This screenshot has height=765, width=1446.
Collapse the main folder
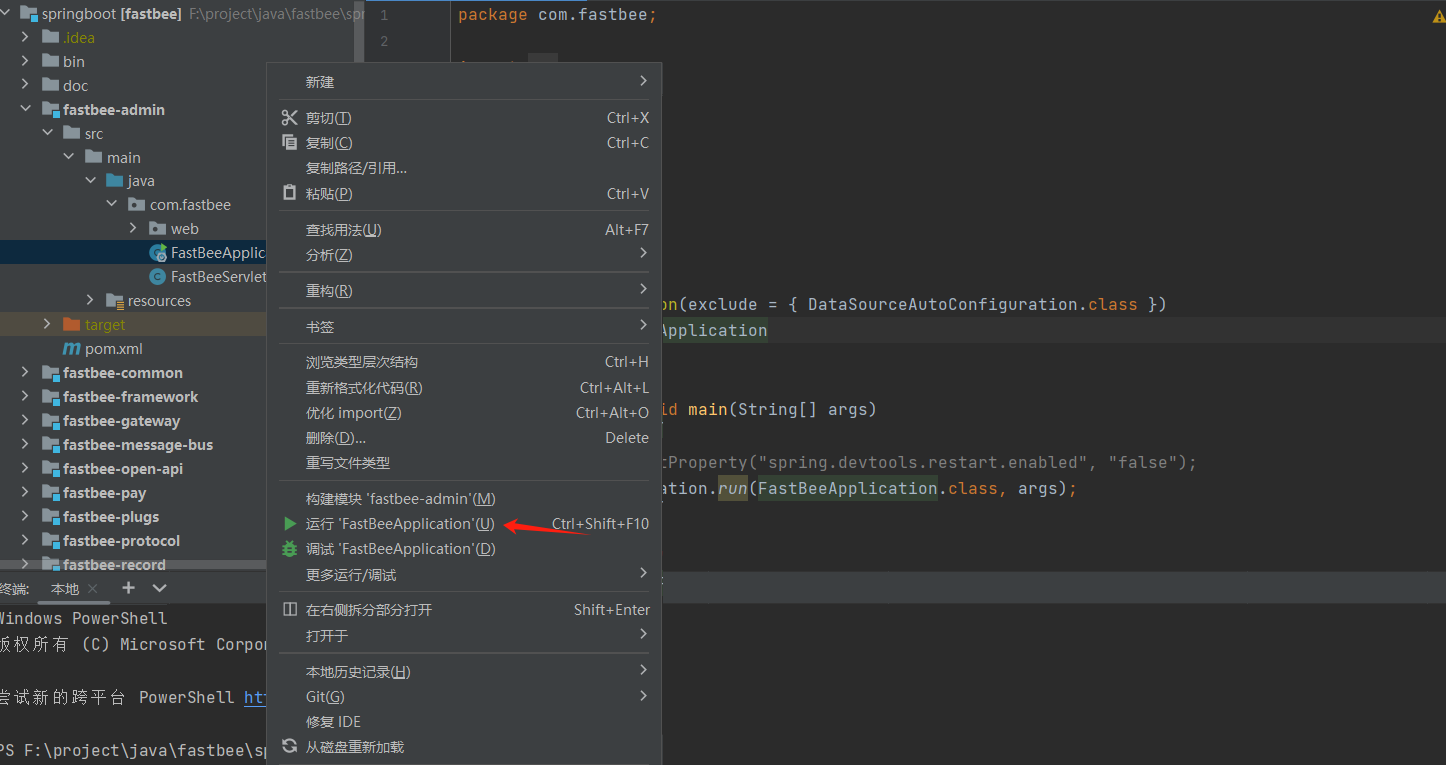69,157
